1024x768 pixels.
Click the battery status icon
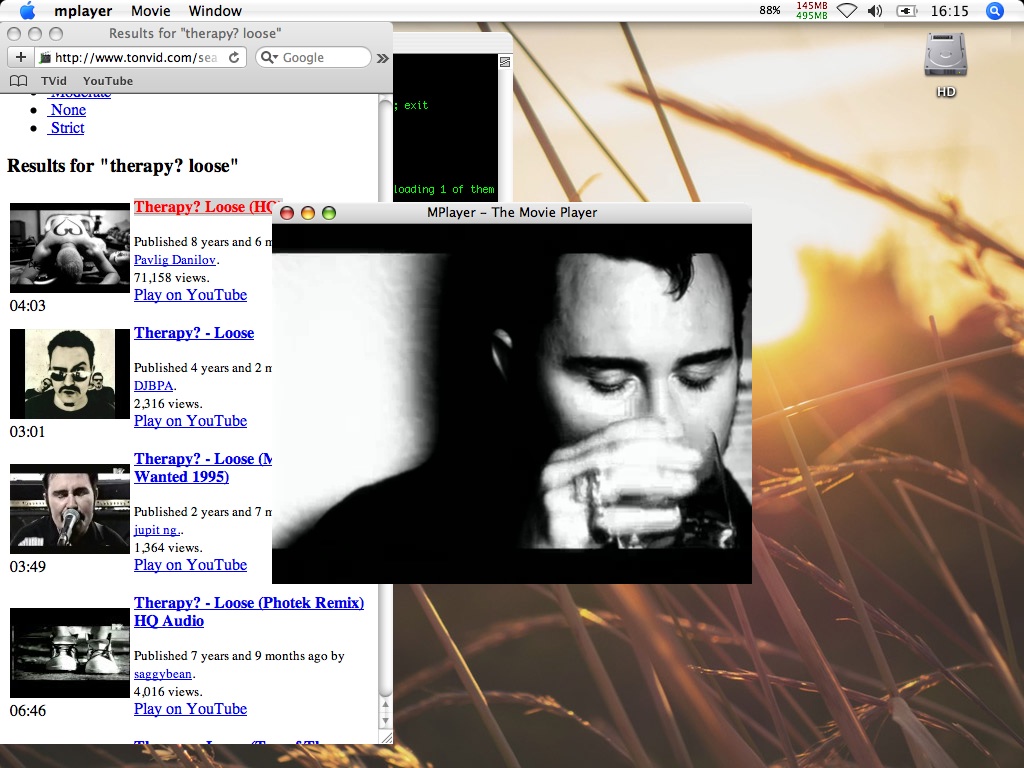tap(906, 10)
